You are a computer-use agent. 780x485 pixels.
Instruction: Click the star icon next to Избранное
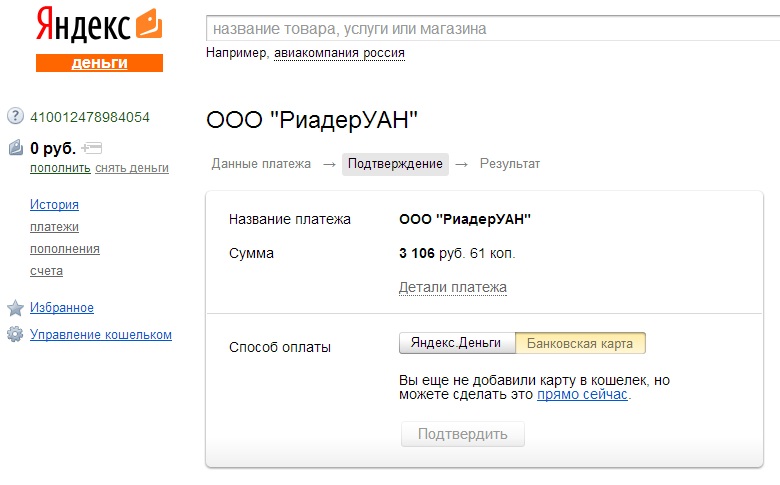[15, 308]
